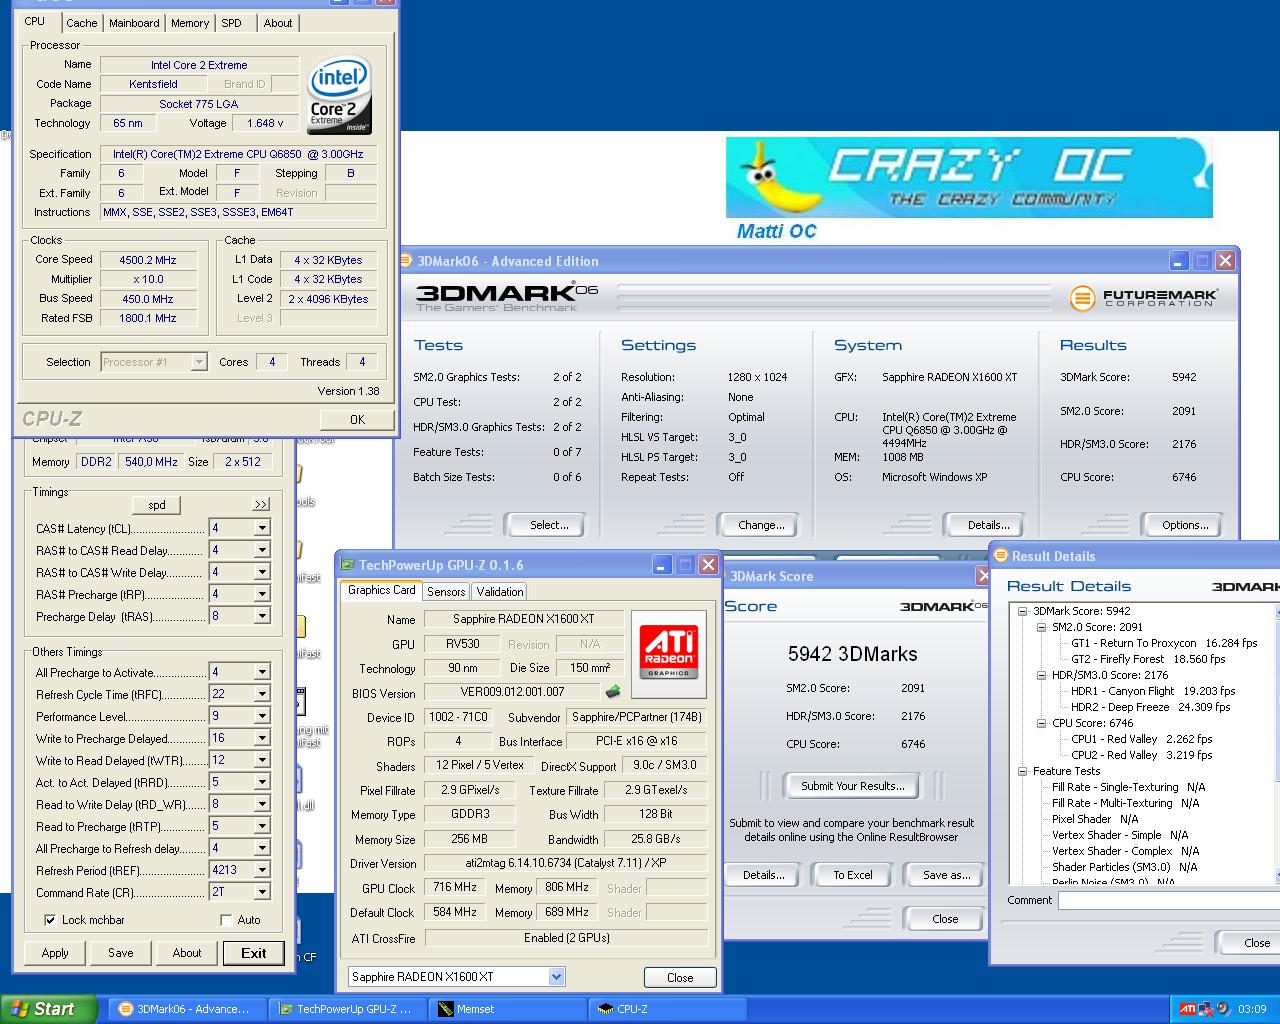Switch to the Cache tab in CPU-Z
Image resolution: width=1280 pixels, height=1024 pixels.
click(82, 23)
